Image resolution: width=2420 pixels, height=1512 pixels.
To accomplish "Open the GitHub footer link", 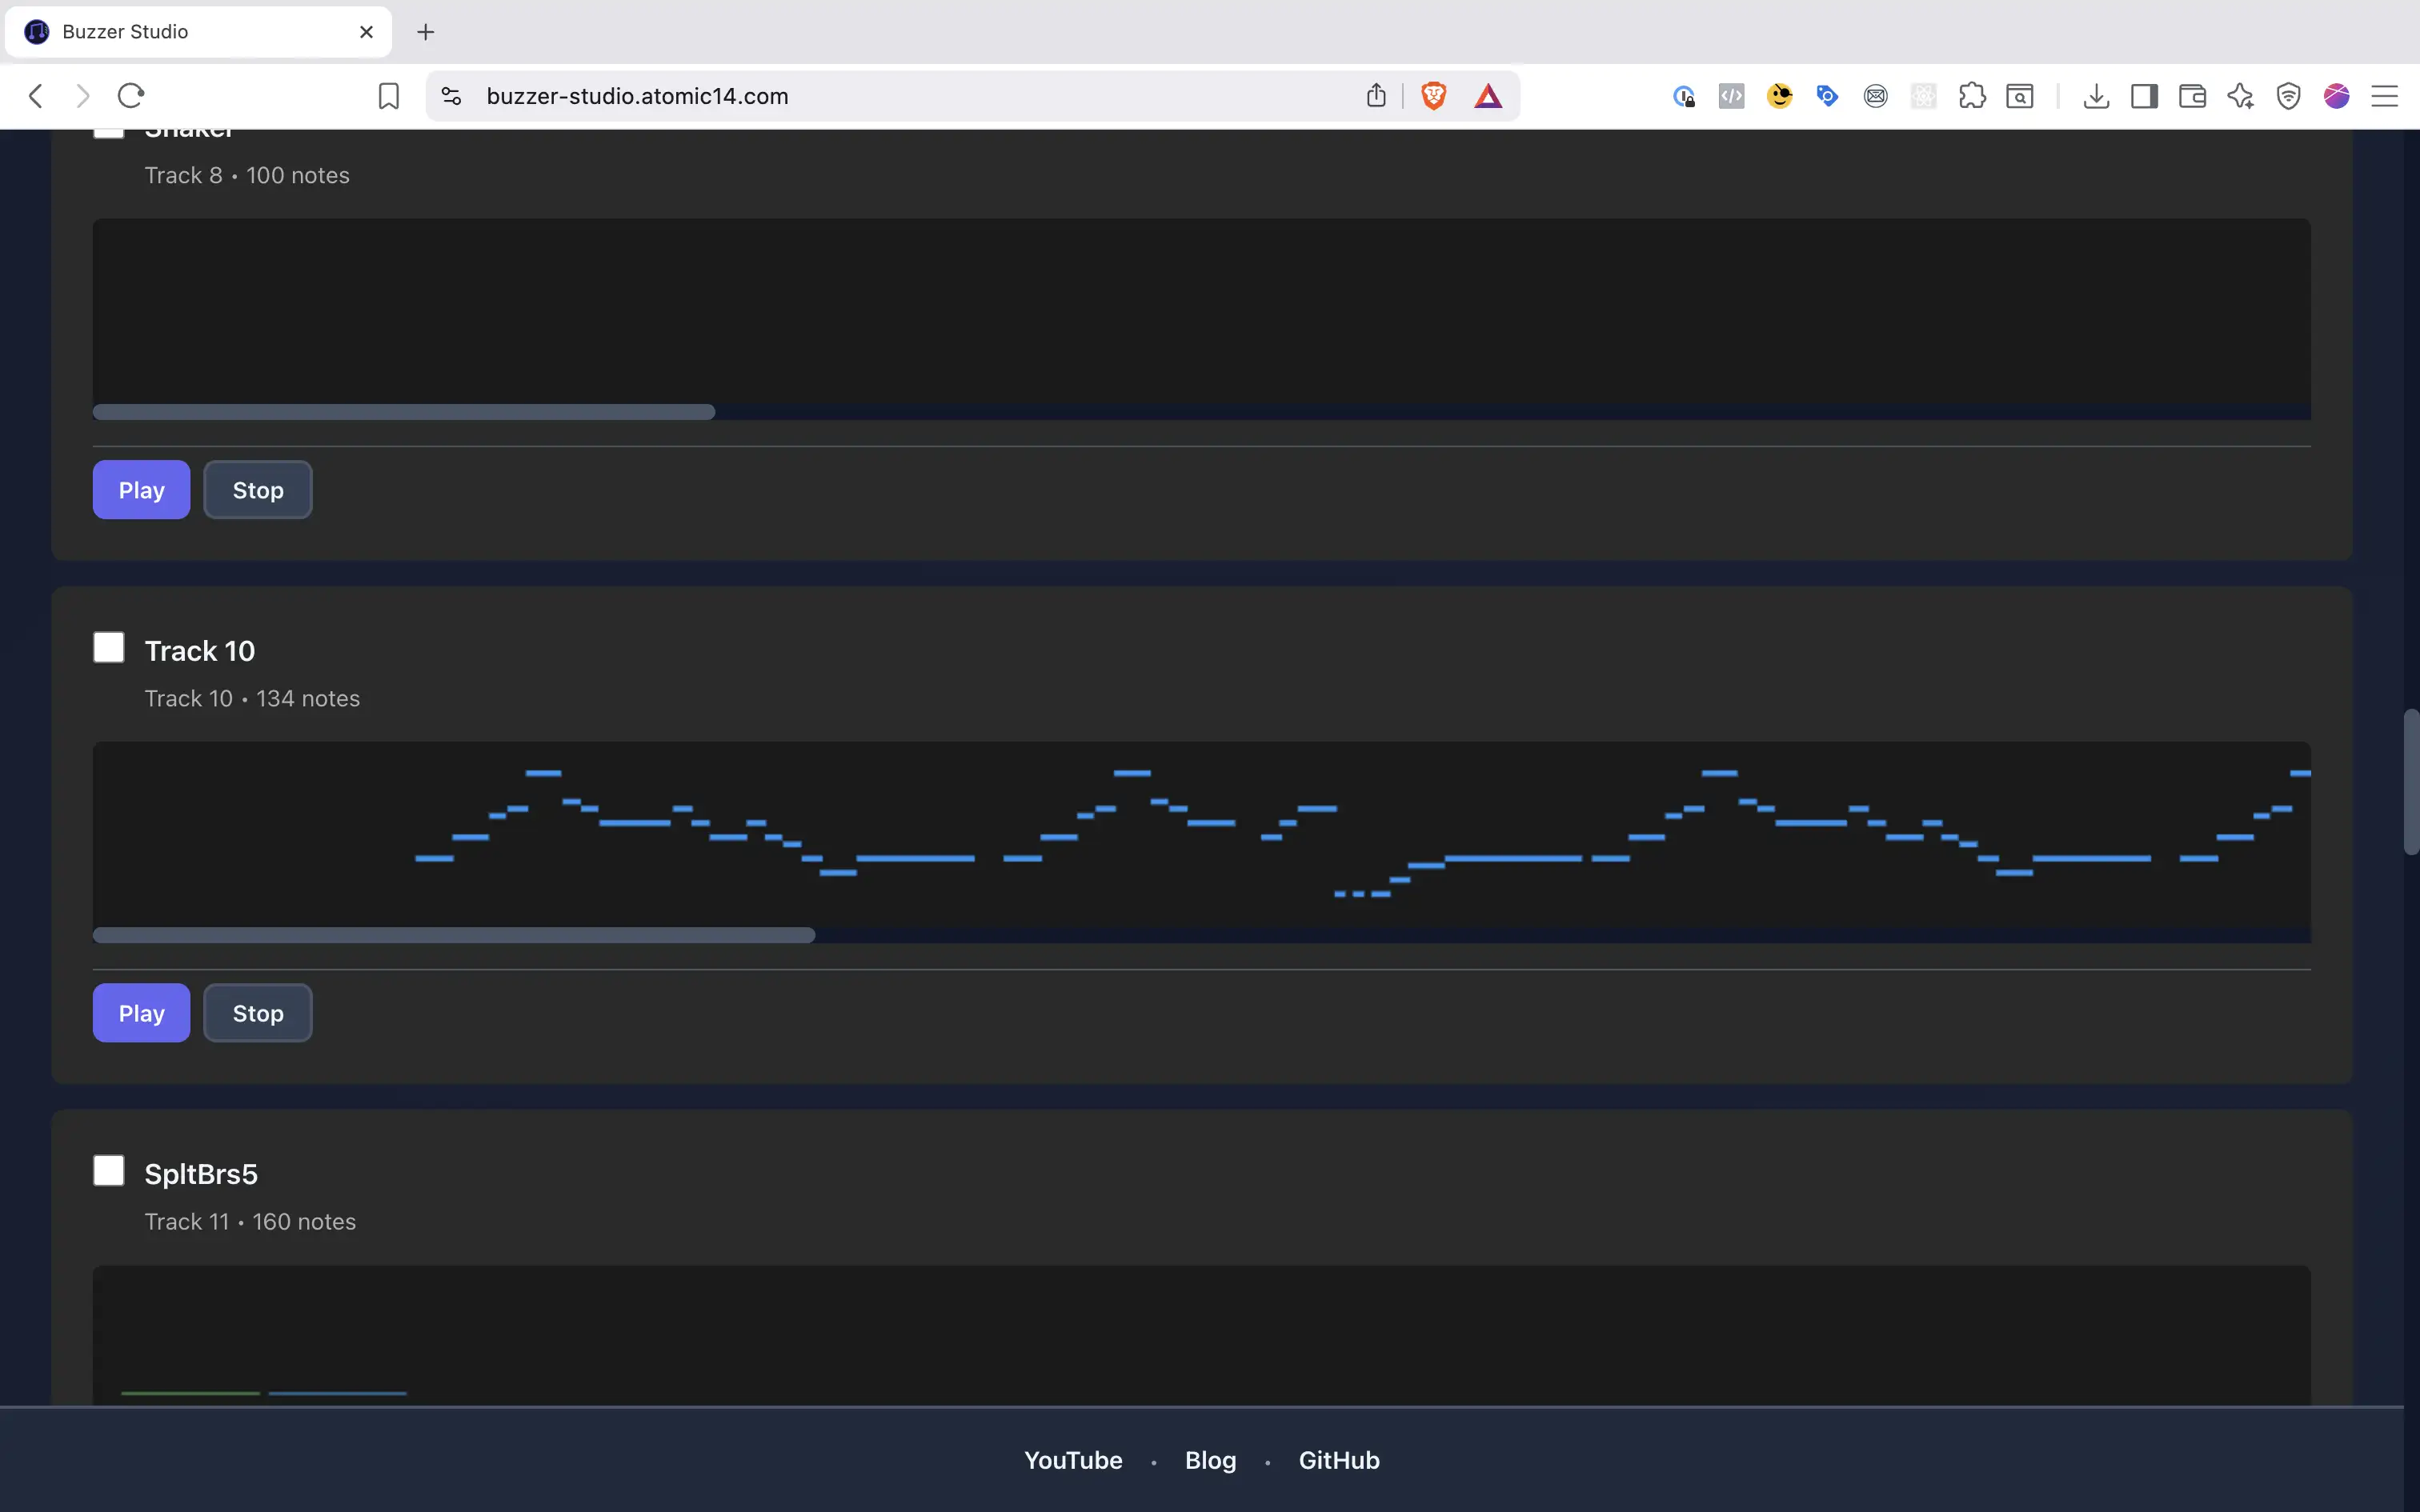I will [x=1338, y=1460].
